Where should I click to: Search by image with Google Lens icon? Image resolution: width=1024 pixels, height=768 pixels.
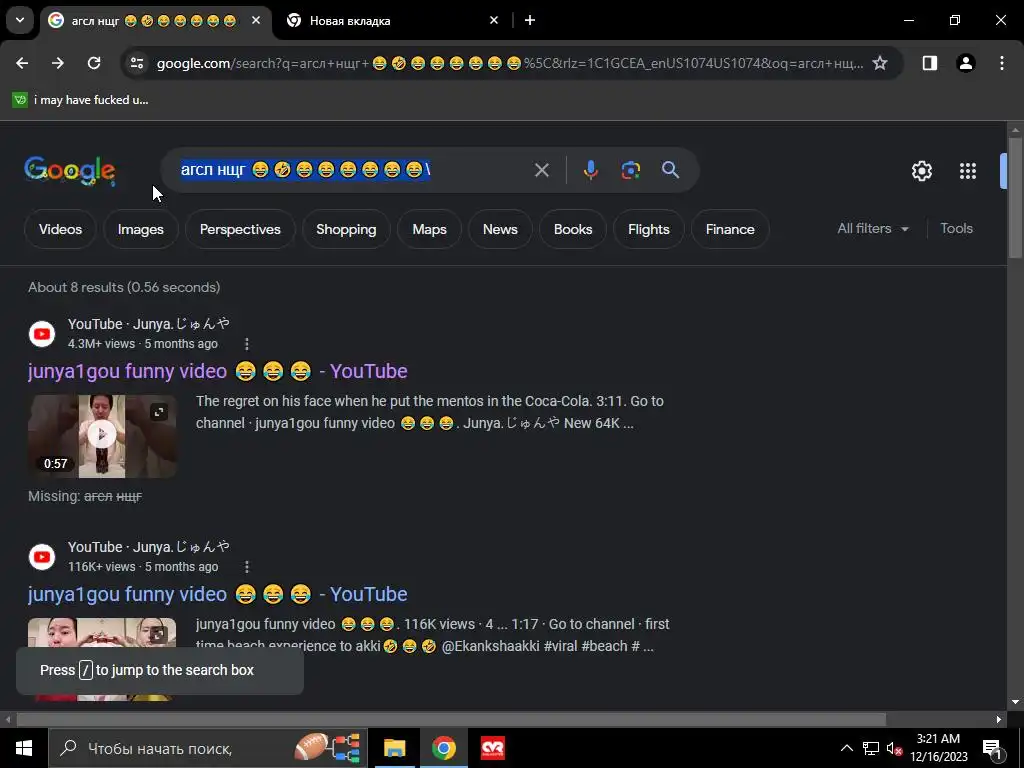coord(631,170)
